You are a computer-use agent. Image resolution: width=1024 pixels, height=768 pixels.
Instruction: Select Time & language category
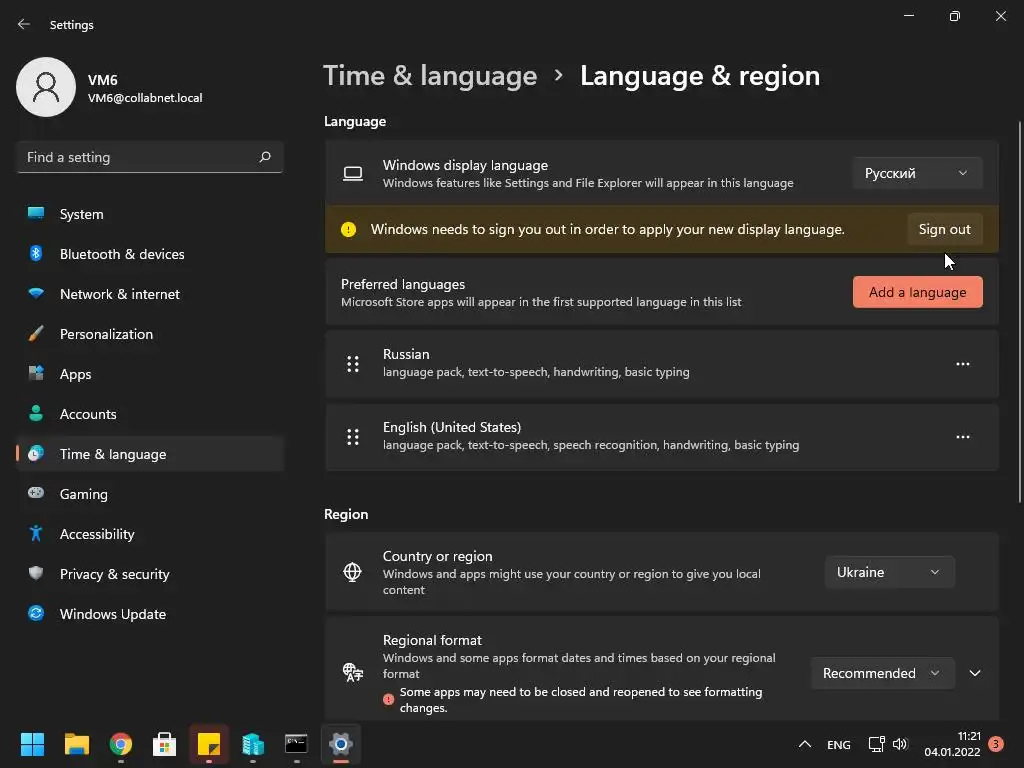(x=150, y=454)
